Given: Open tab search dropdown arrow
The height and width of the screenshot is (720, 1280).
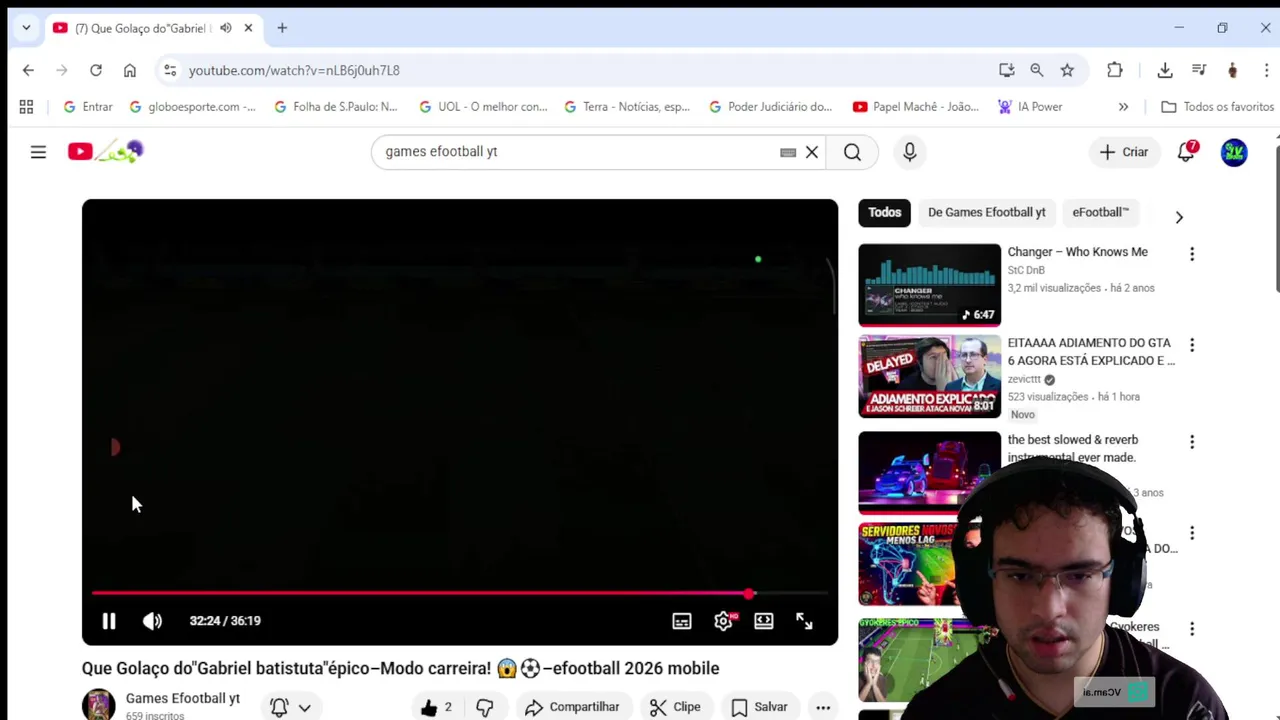Looking at the screenshot, I should click(26, 28).
